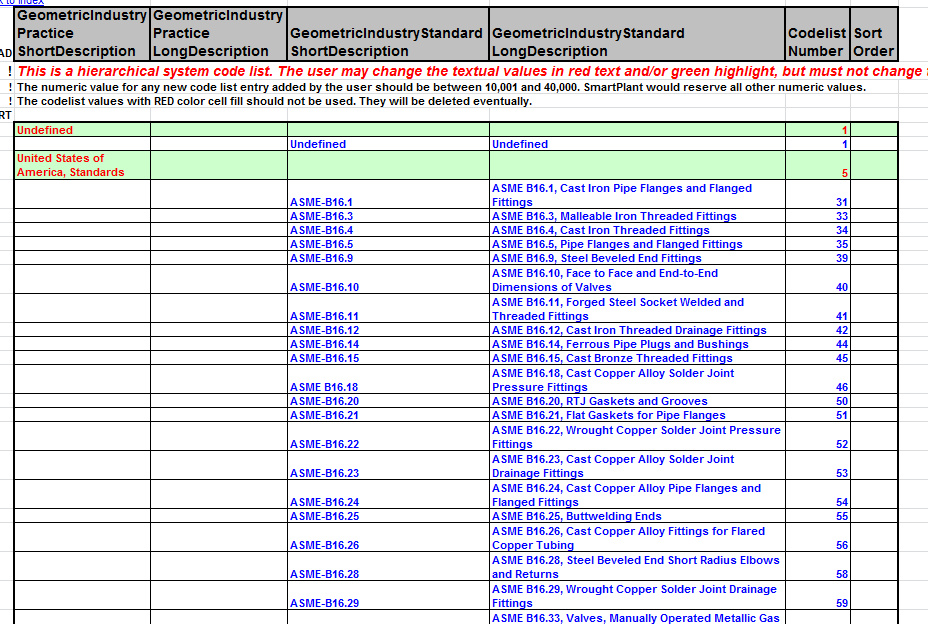This screenshot has height=624, width=928.
Task: Click the note about RED color cell fill
Action: pyautogui.click(x=275, y=101)
